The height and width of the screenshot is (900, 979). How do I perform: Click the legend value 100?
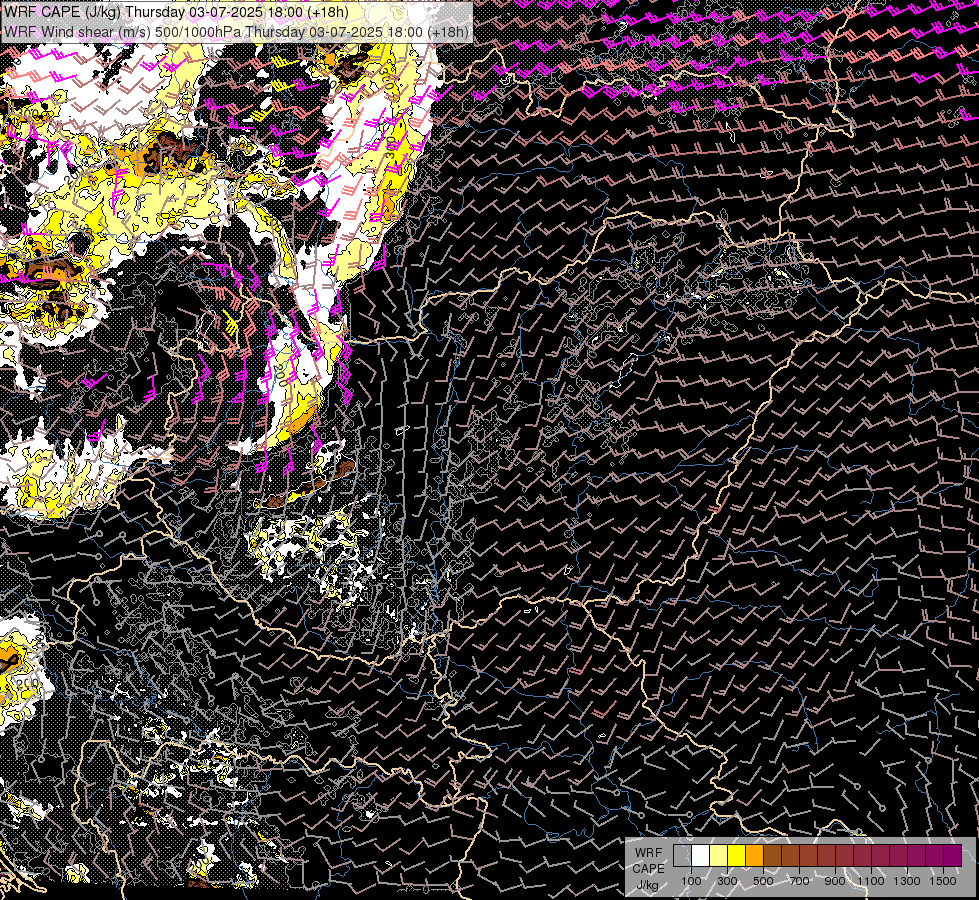pyautogui.click(x=691, y=881)
